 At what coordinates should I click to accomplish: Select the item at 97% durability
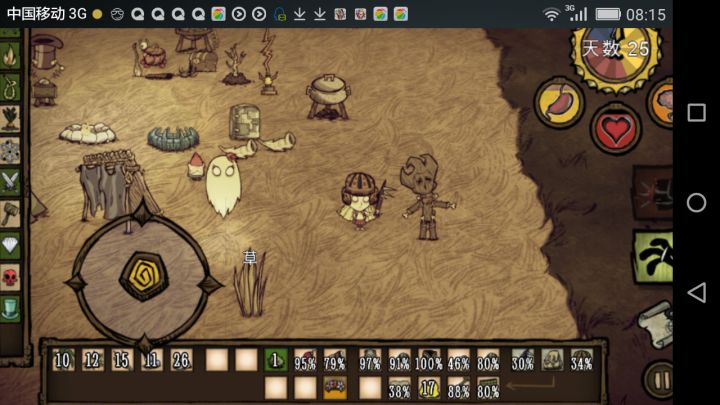coord(370,360)
